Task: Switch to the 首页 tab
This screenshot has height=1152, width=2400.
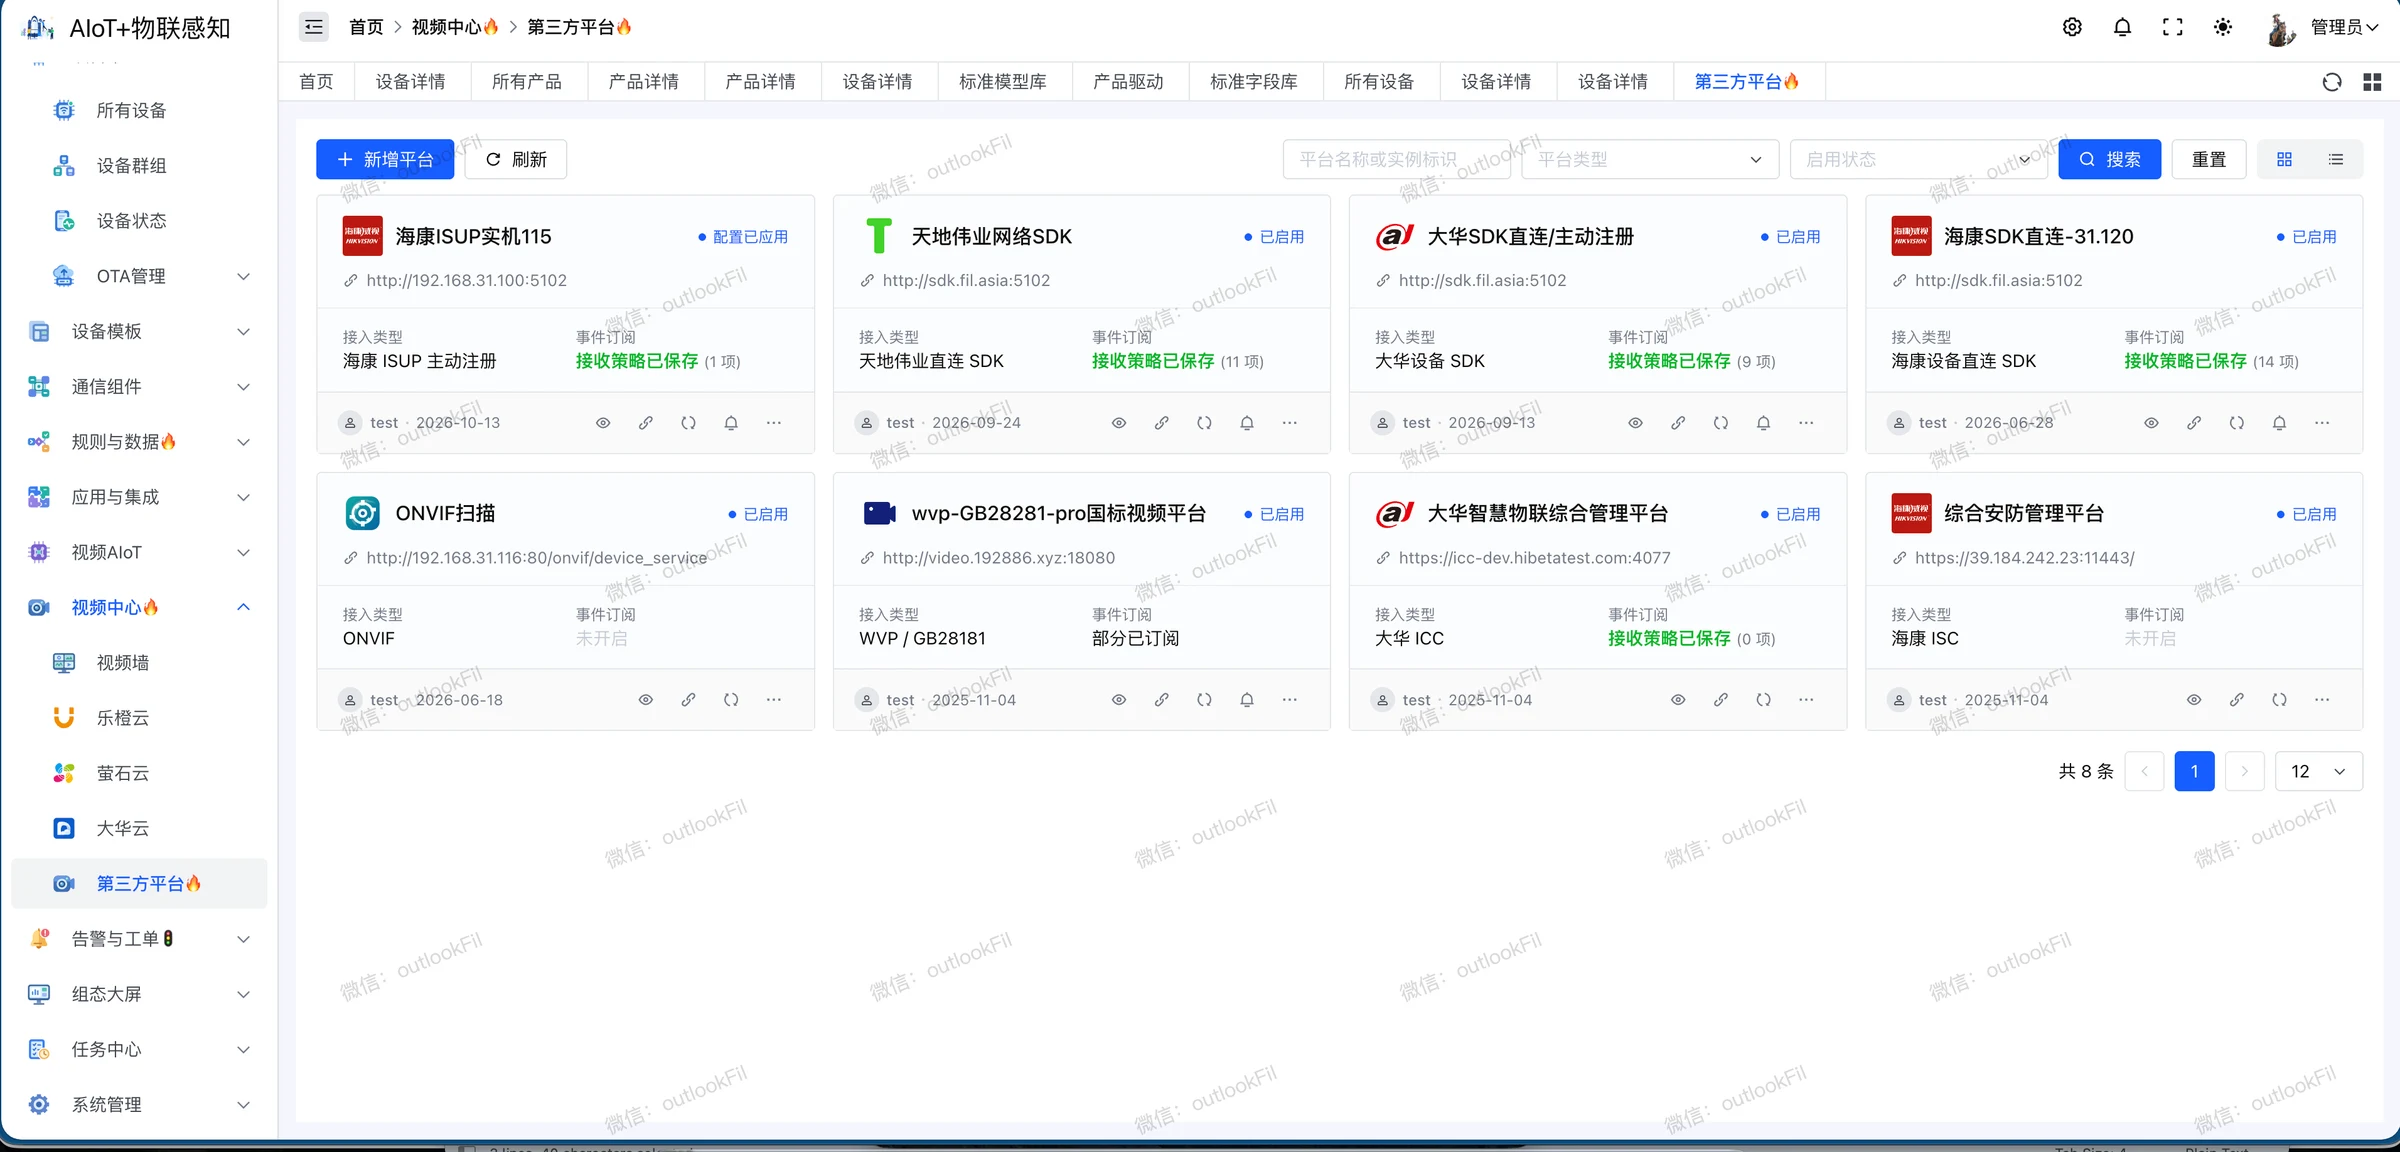Action: coord(316,82)
